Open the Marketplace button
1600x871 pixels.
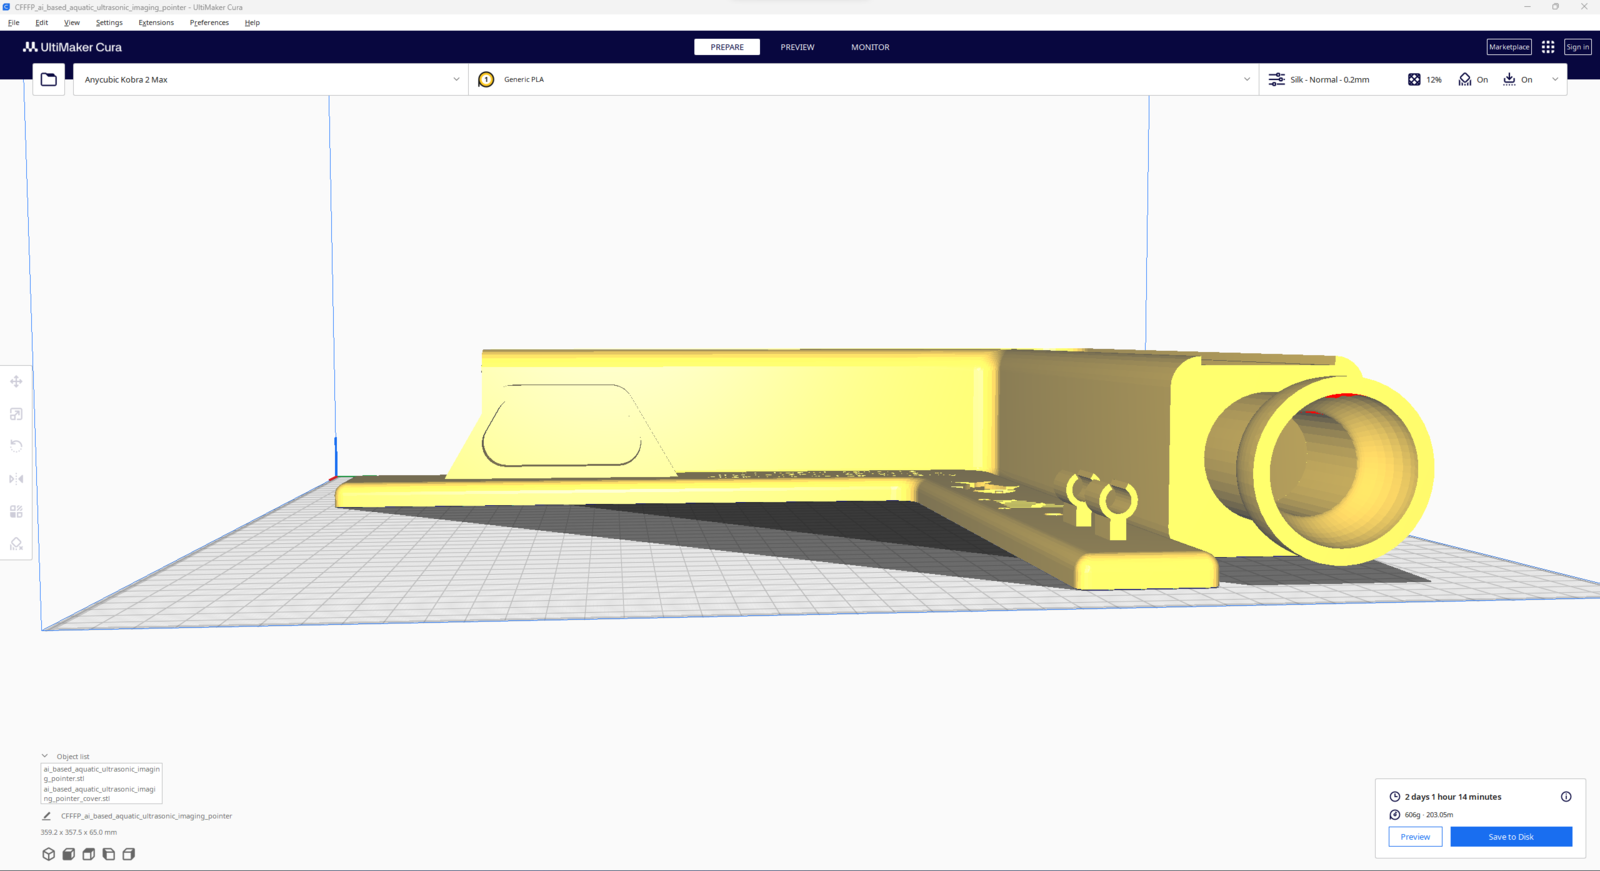coord(1509,47)
